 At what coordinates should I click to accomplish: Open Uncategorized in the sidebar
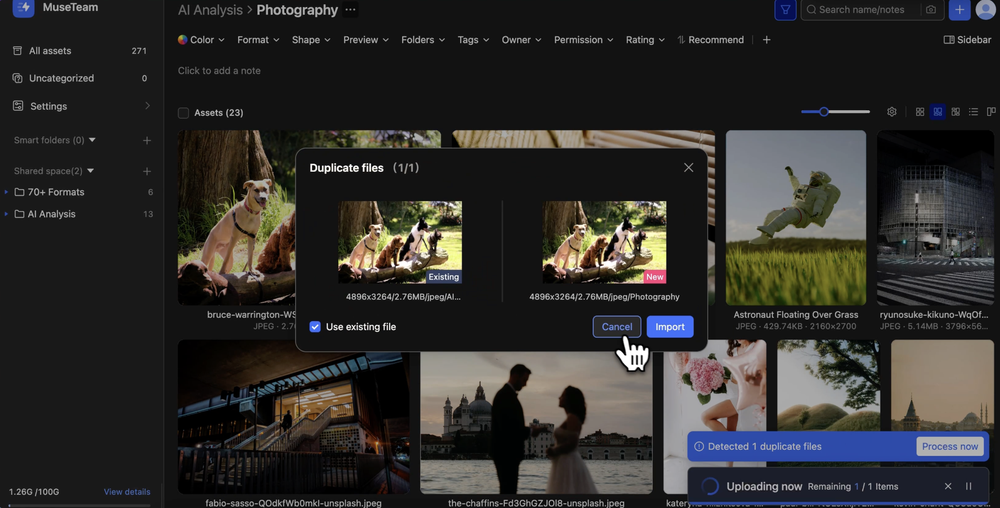(x=61, y=78)
